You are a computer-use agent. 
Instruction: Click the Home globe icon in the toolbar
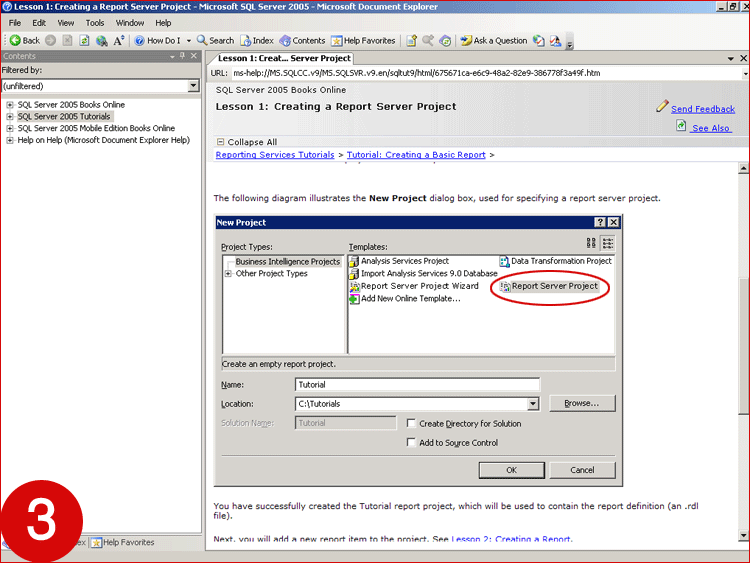(x=101, y=41)
